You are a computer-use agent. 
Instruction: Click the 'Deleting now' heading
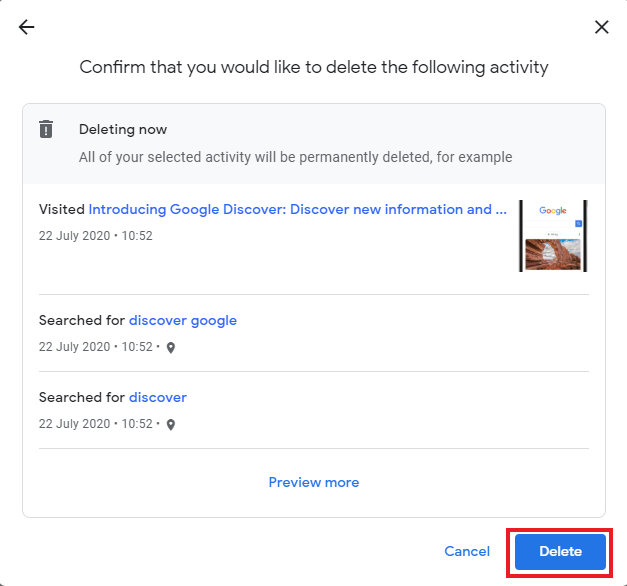123,130
